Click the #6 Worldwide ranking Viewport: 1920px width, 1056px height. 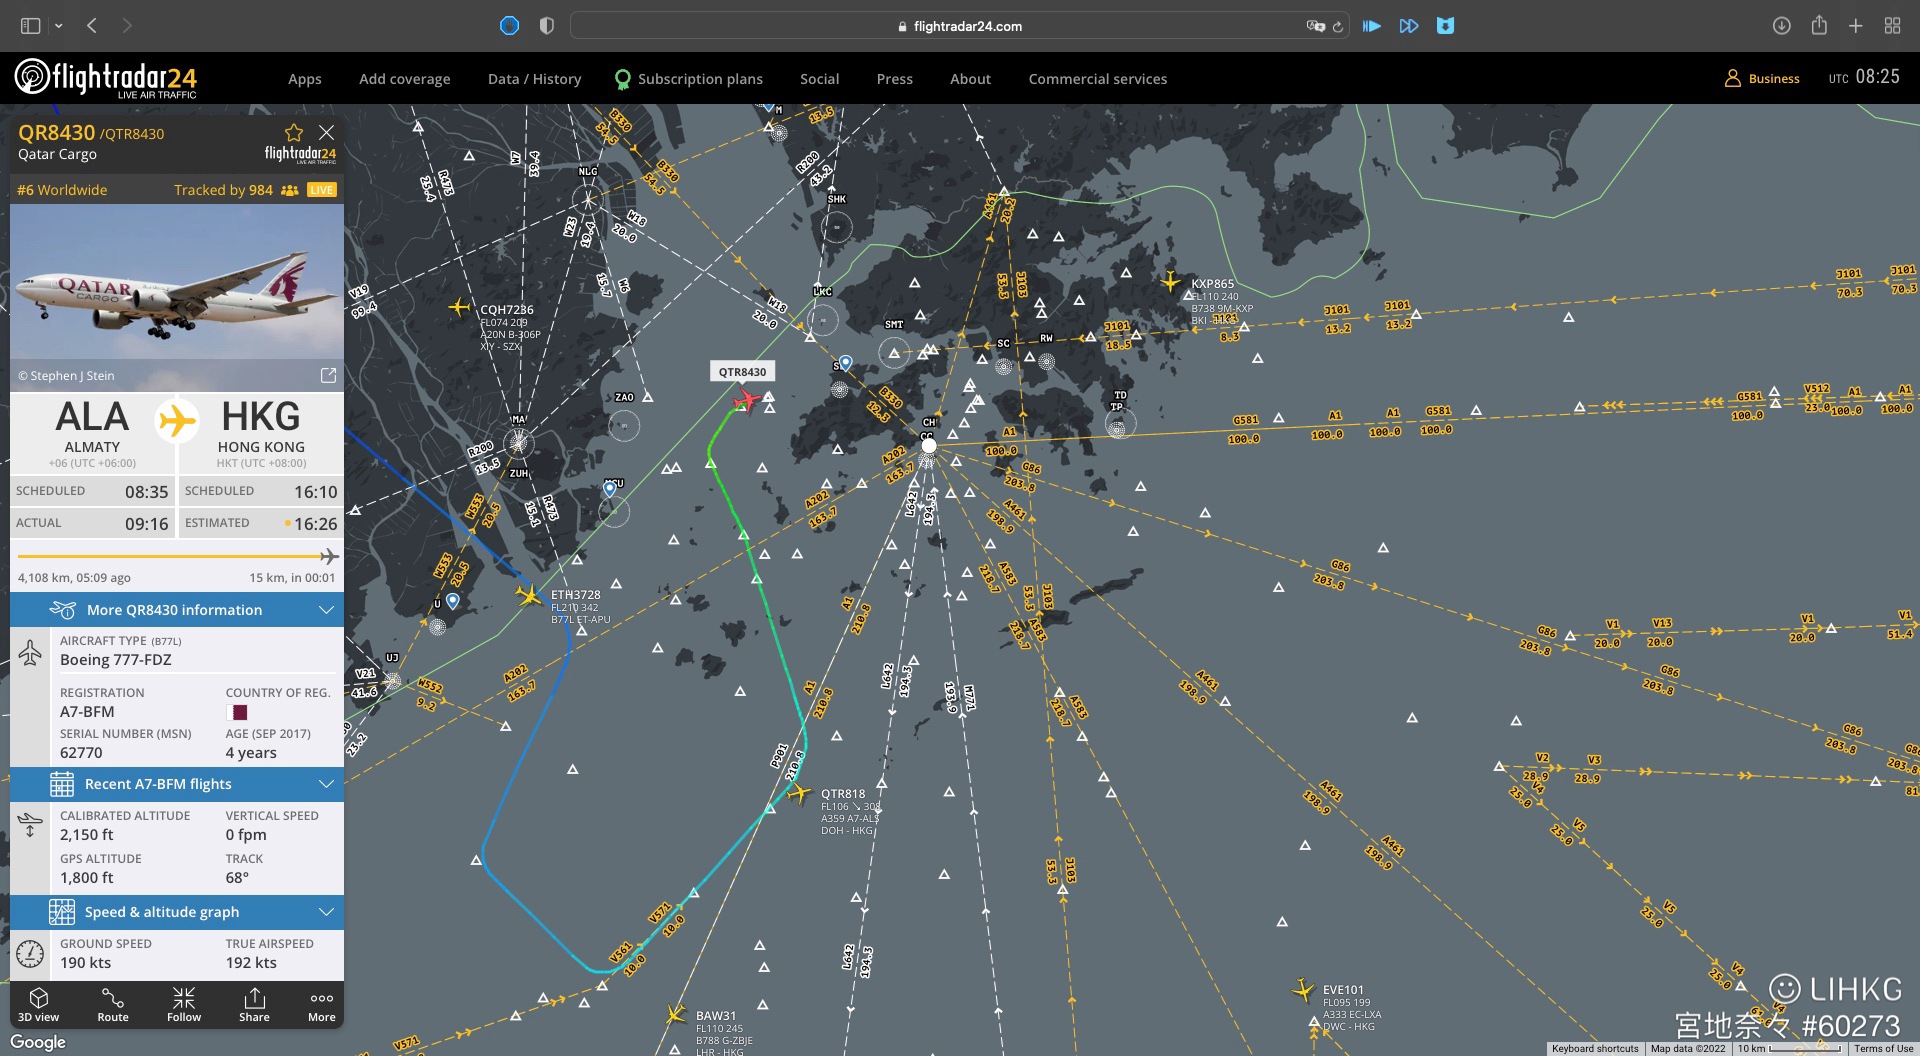[62, 190]
